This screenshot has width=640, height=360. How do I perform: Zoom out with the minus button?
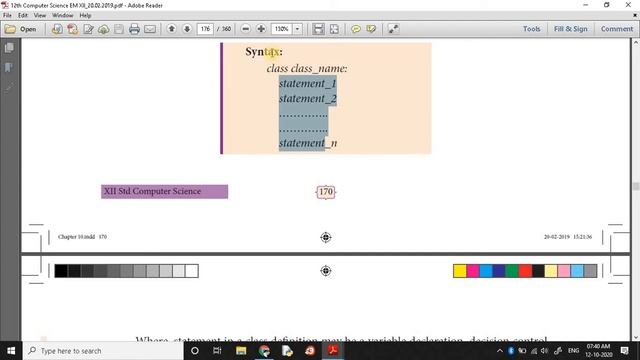245,29
